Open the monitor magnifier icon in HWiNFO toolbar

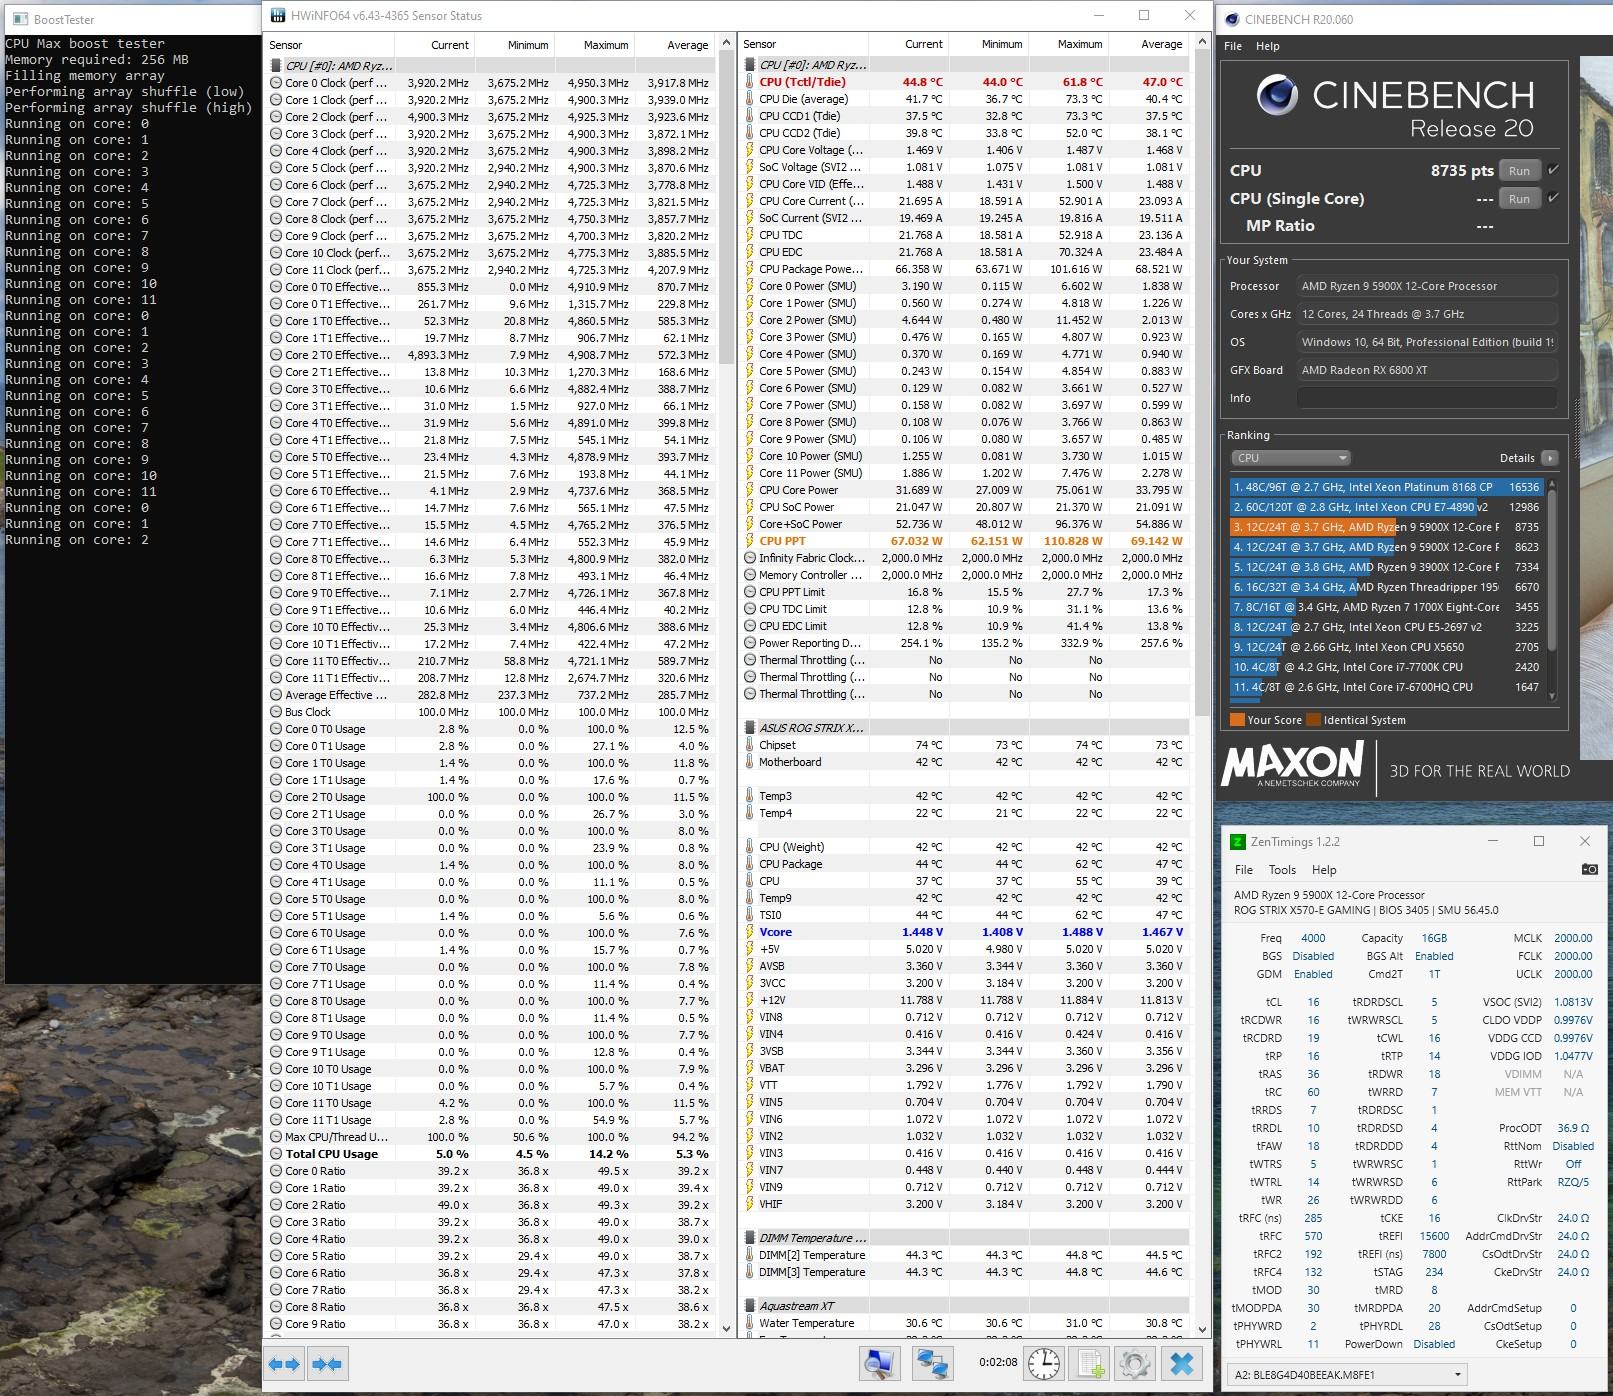880,1364
